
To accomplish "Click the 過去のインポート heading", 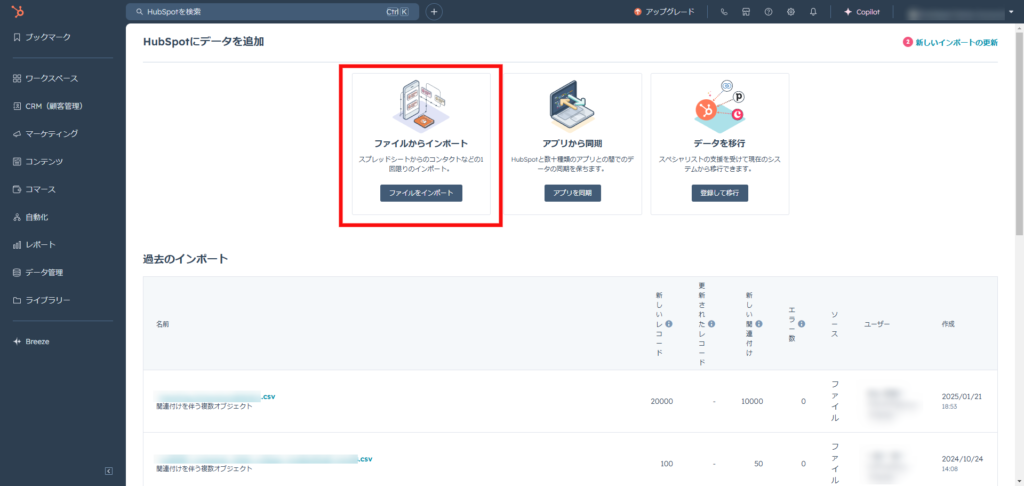I will (x=185, y=259).
